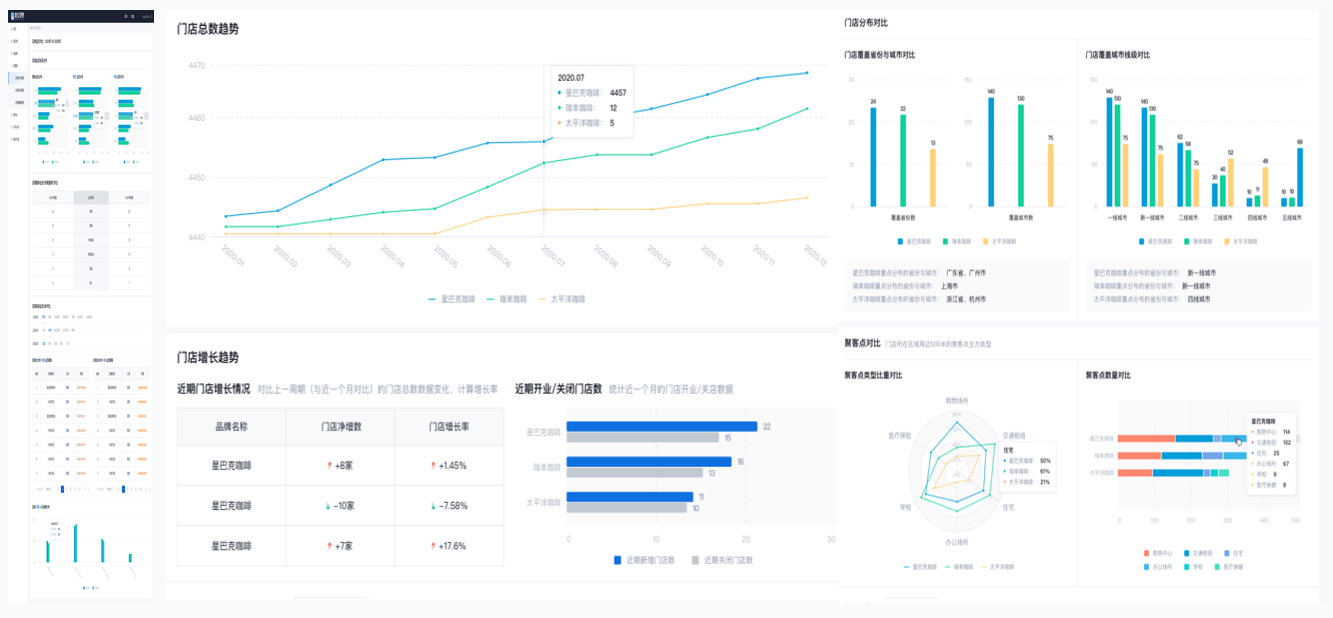Toggle 瑞幸咖啡 in 门店覆盖城市线级对比 legend
Screen dimensions: 1333x618
click(1198, 241)
